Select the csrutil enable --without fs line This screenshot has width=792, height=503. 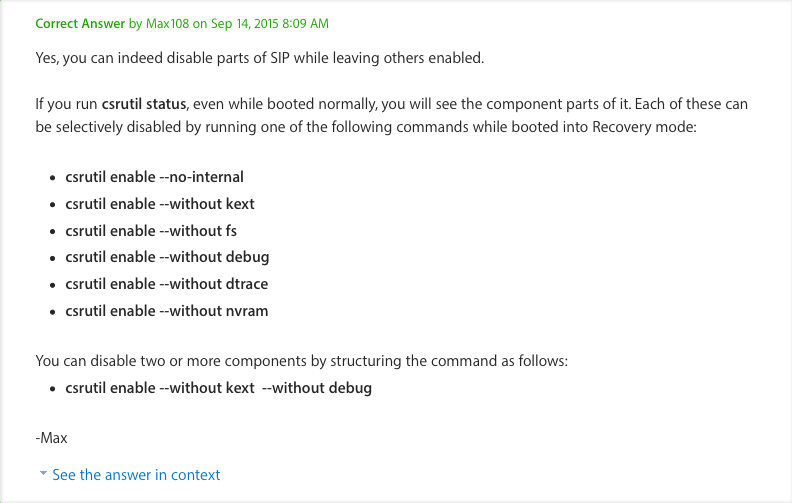coord(151,231)
